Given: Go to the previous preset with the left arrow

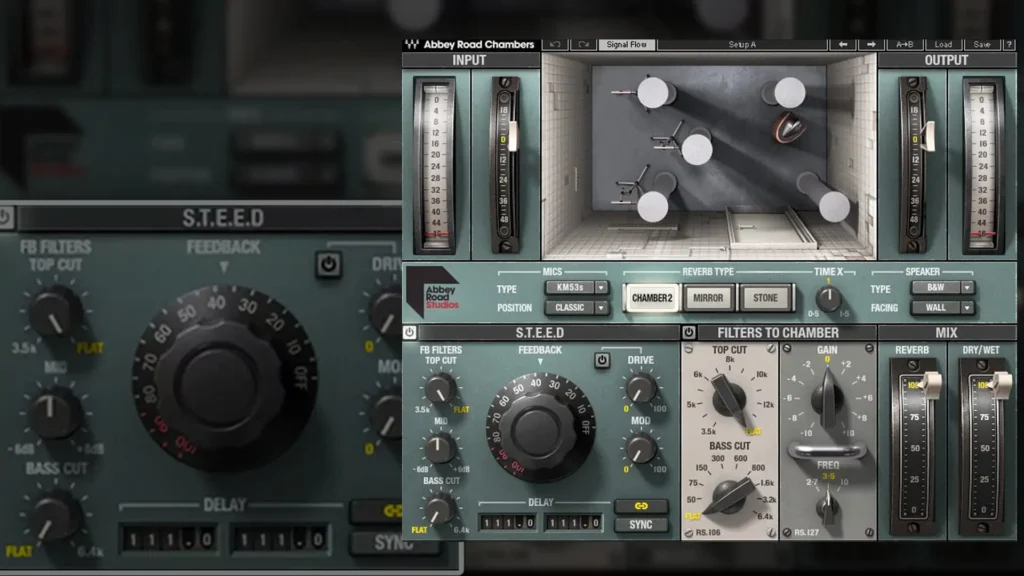Looking at the screenshot, I should tap(843, 44).
